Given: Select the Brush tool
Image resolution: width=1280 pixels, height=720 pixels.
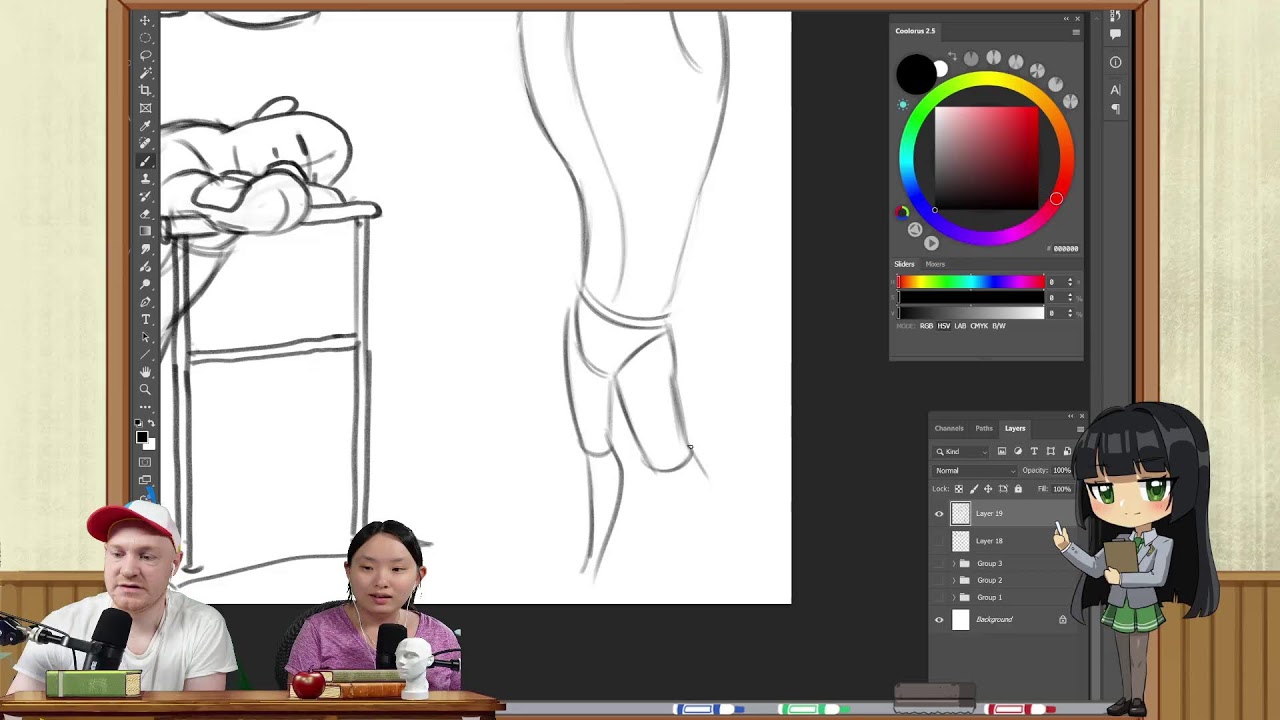Looking at the screenshot, I should coord(145,161).
